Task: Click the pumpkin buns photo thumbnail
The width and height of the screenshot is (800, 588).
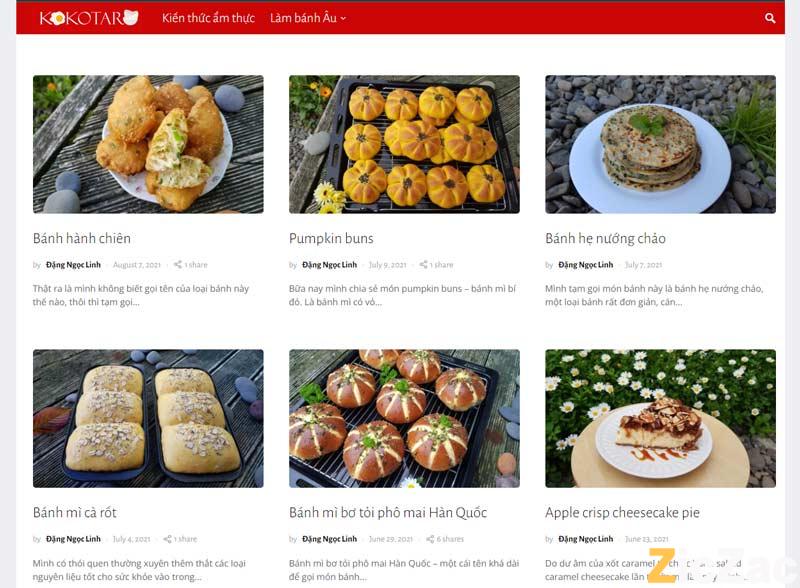Action: [x=404, y=144]
